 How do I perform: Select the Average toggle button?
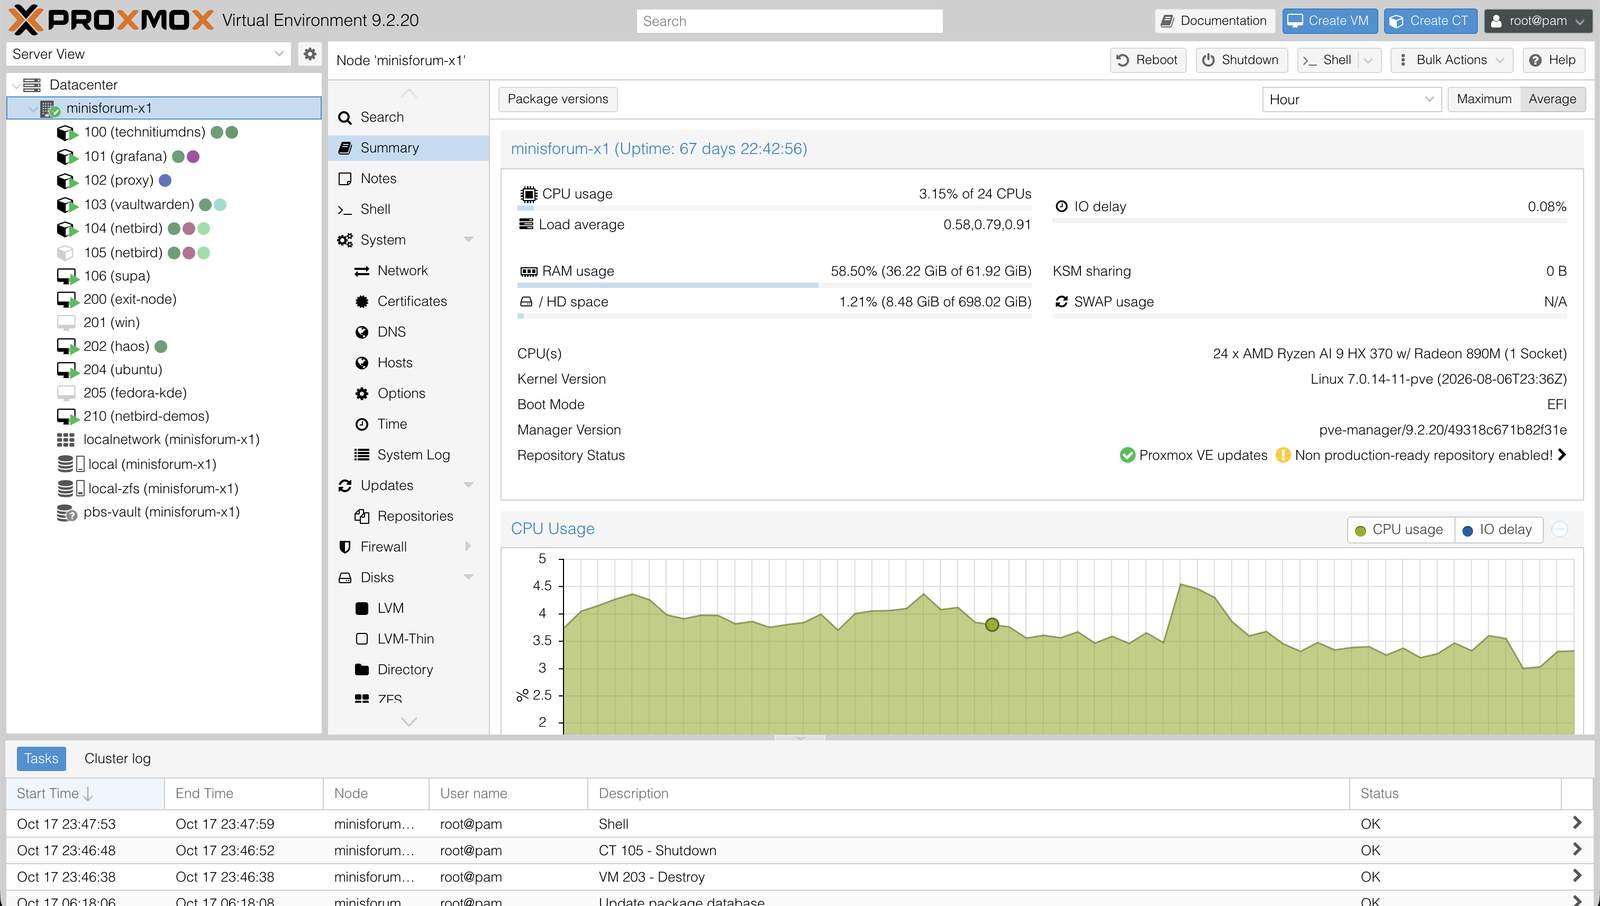1552,99
